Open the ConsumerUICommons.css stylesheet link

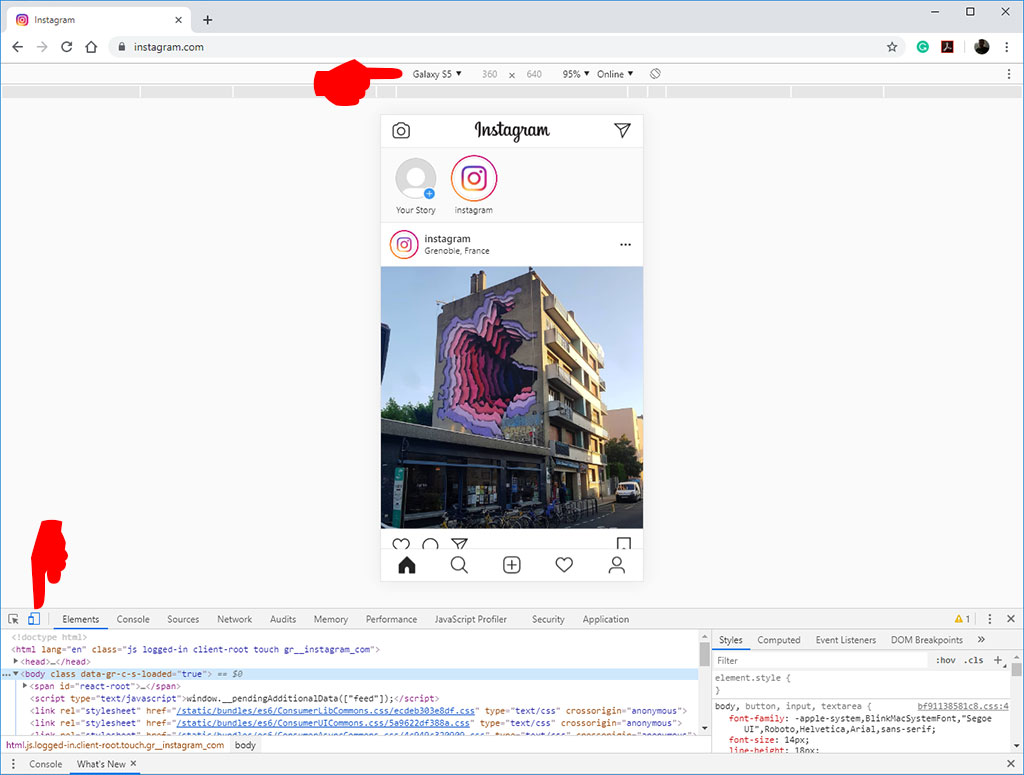324,723
